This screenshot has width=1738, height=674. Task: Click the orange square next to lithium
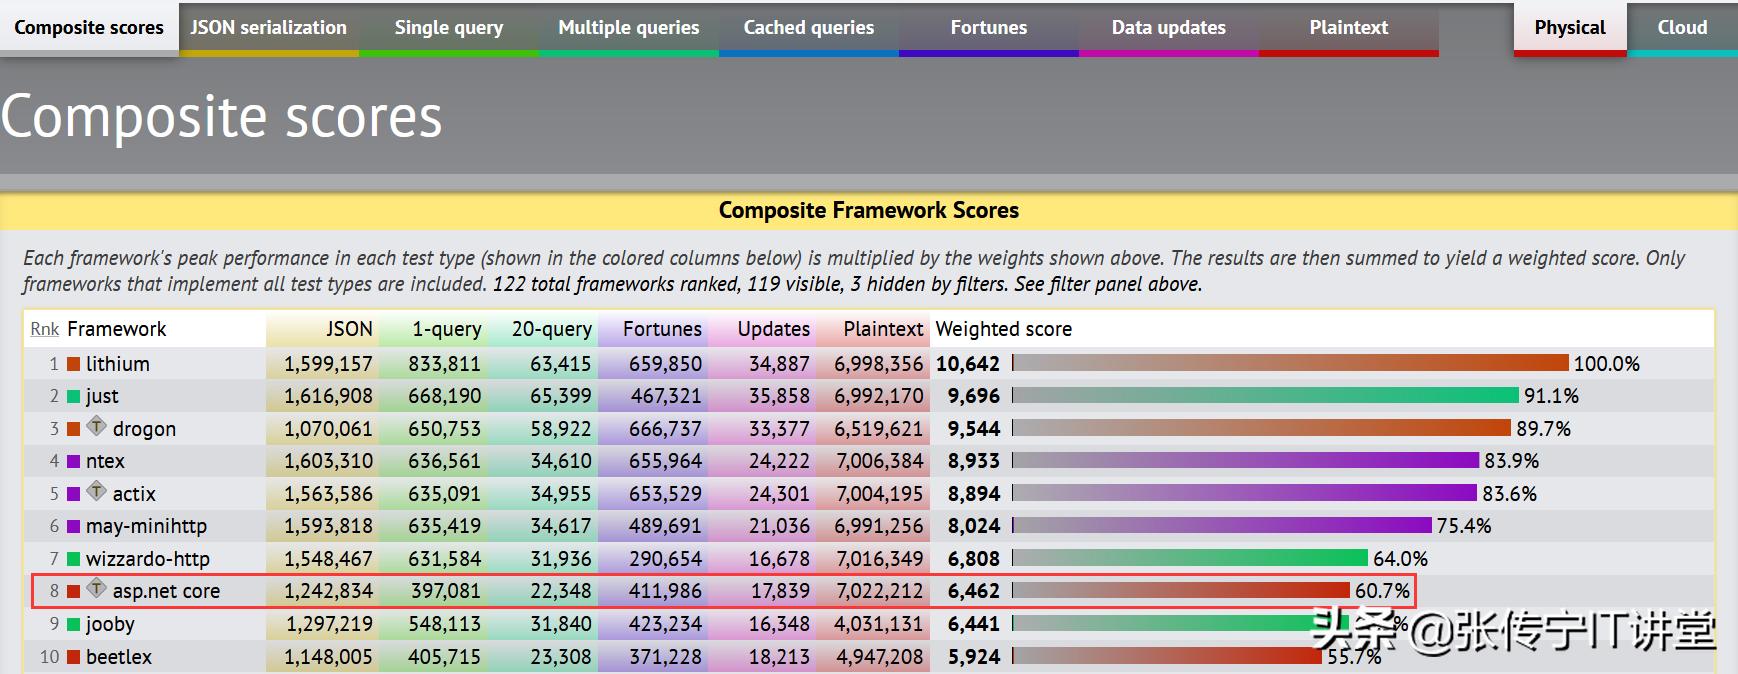point(73,364)
